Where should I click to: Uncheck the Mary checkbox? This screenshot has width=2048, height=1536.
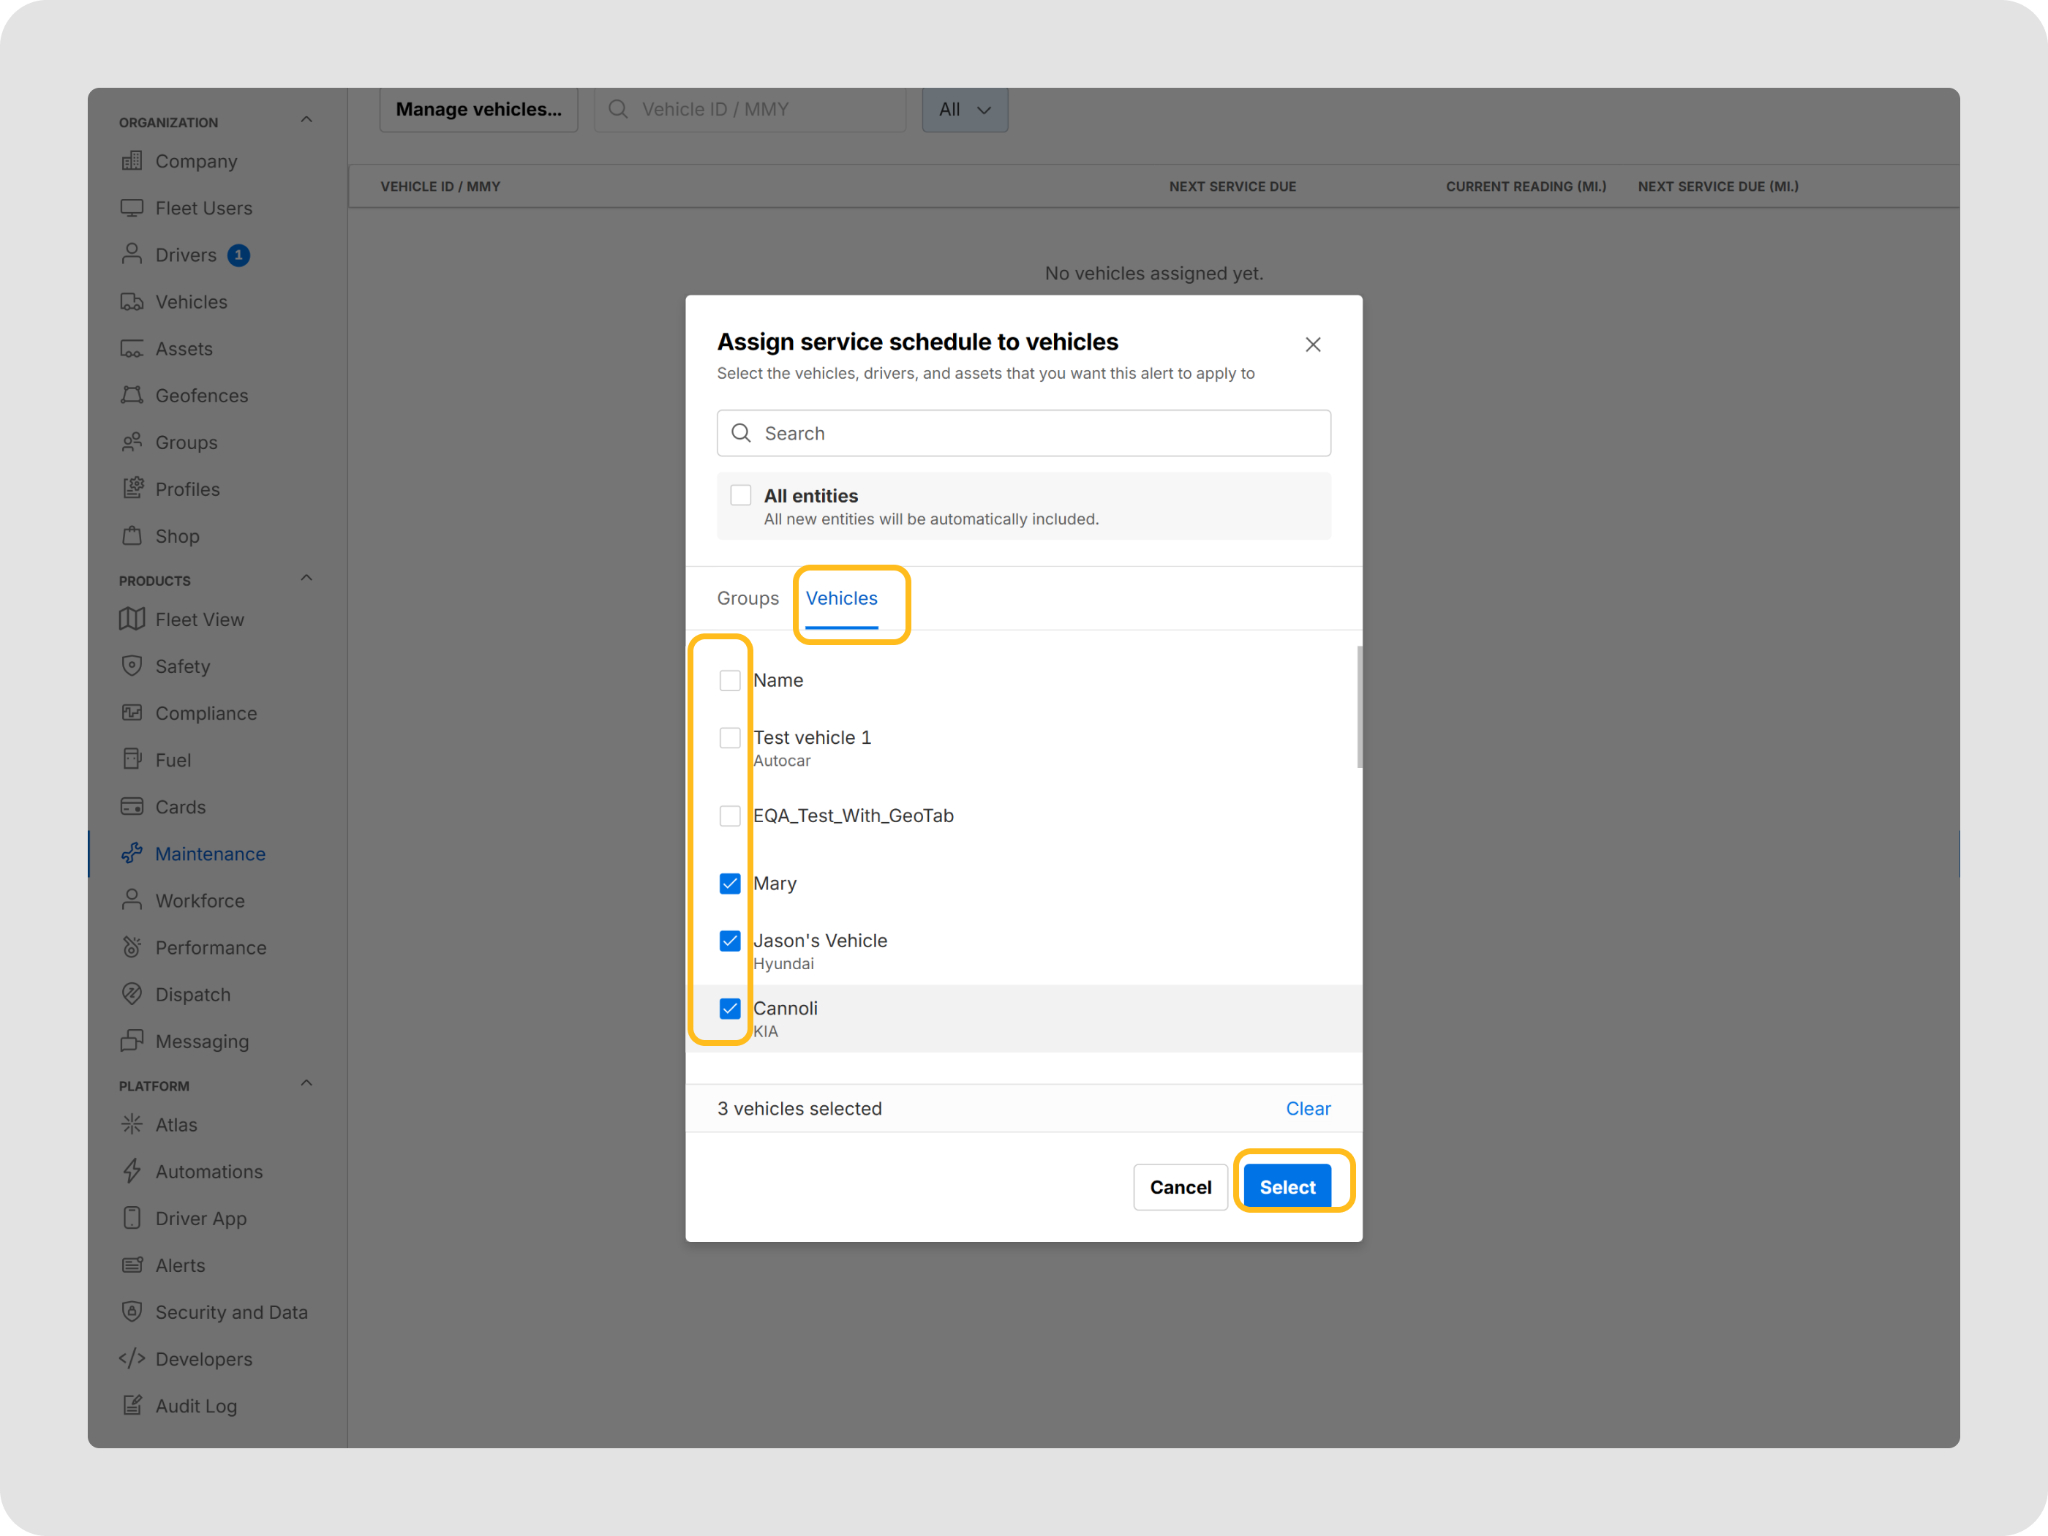pyautogui.click(x=730, y=884)
